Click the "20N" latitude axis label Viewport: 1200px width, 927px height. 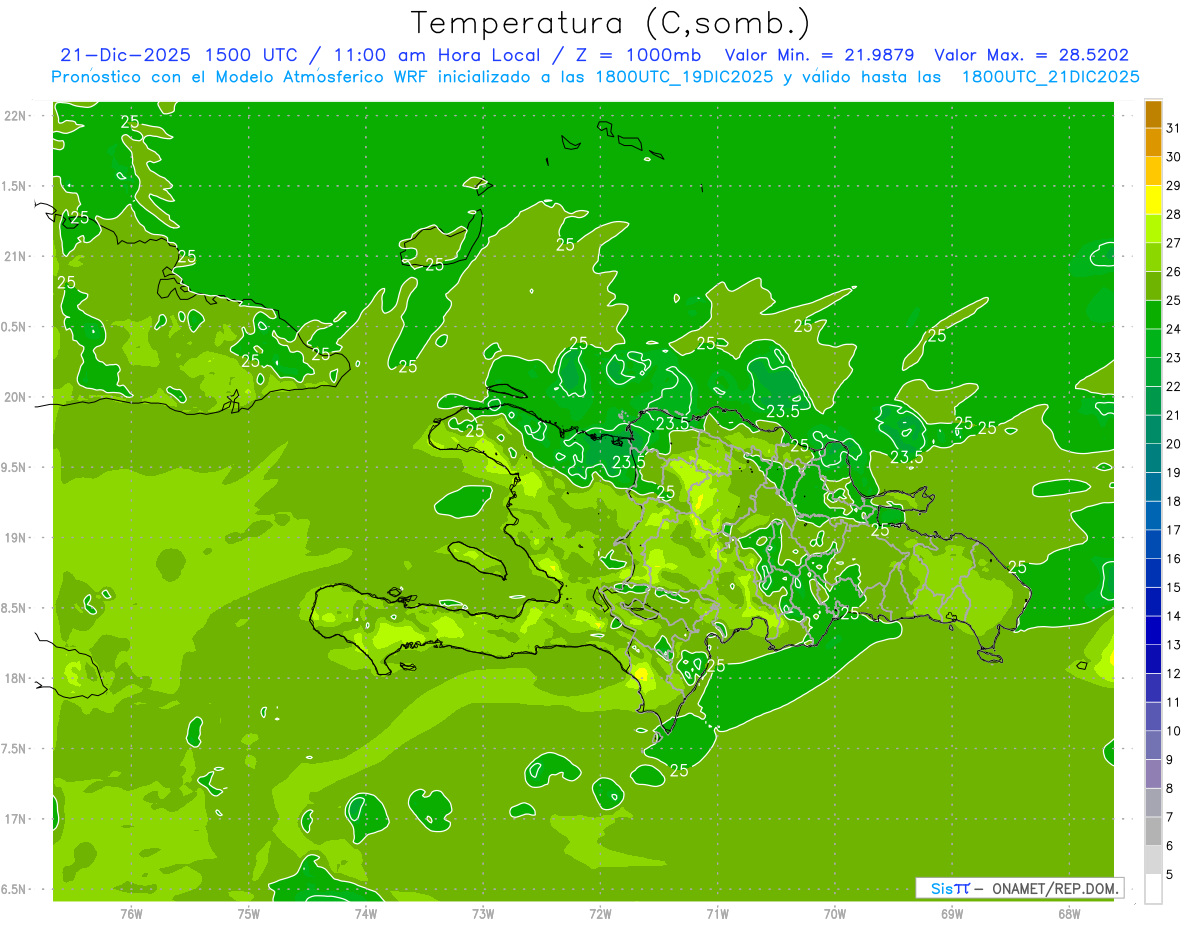(x=16, y=397)
